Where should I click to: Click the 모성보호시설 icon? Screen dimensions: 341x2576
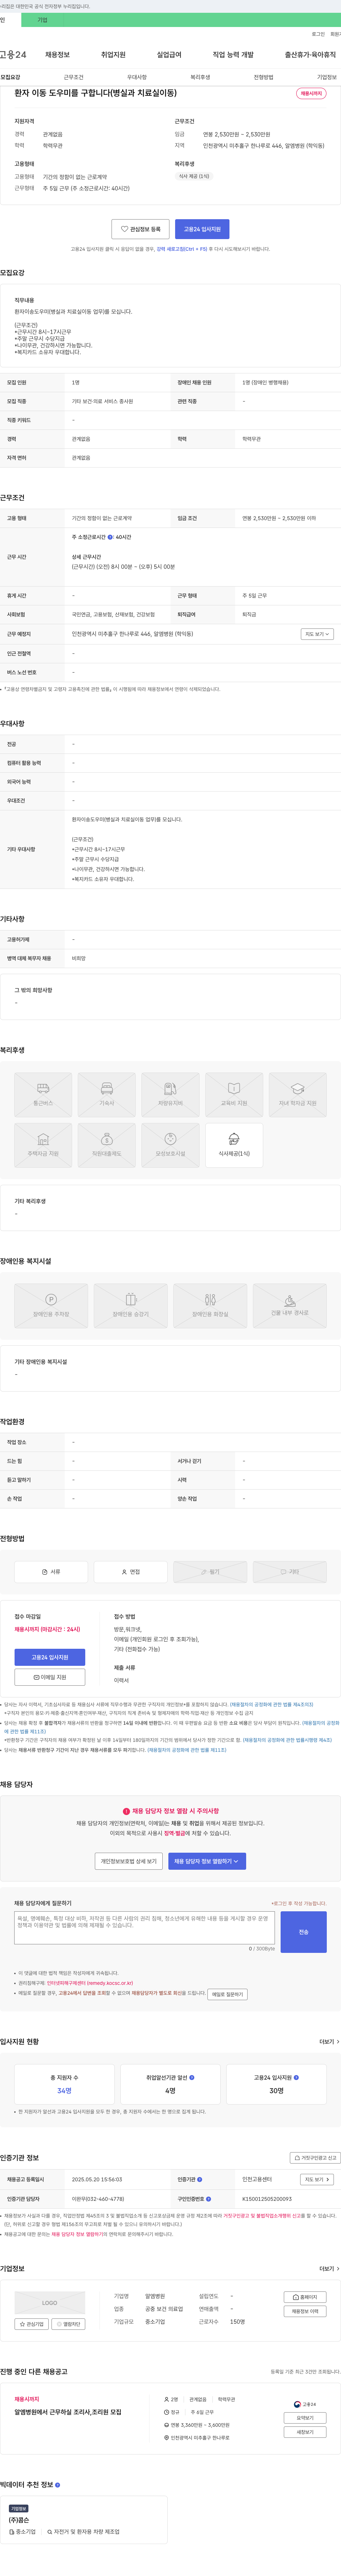pos(170,1145)
